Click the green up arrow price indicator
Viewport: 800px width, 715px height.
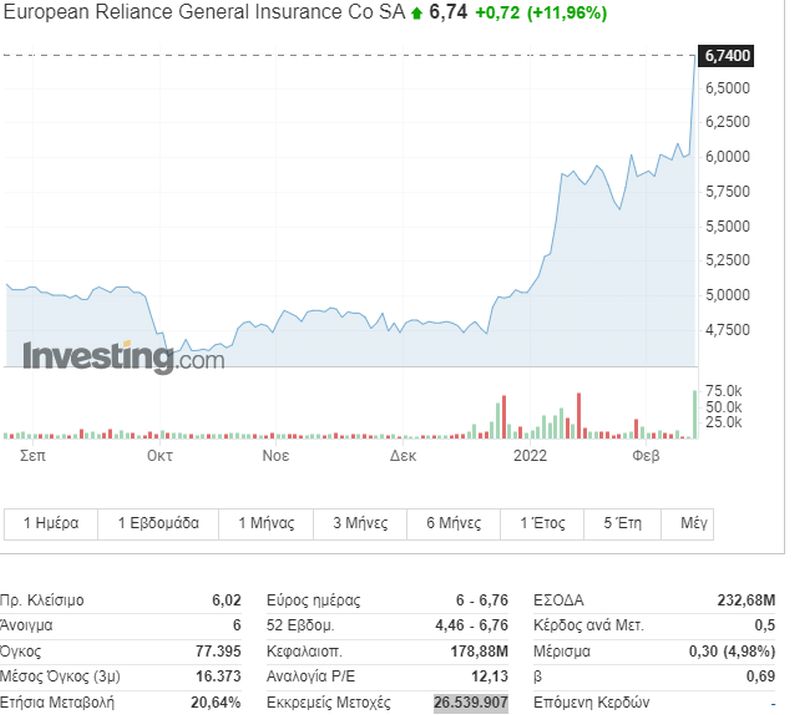417,13
